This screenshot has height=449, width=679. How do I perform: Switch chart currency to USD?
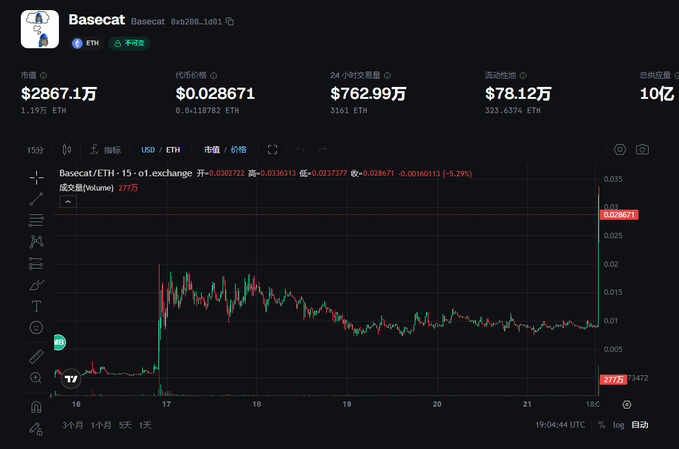click(x=148, y=150)
